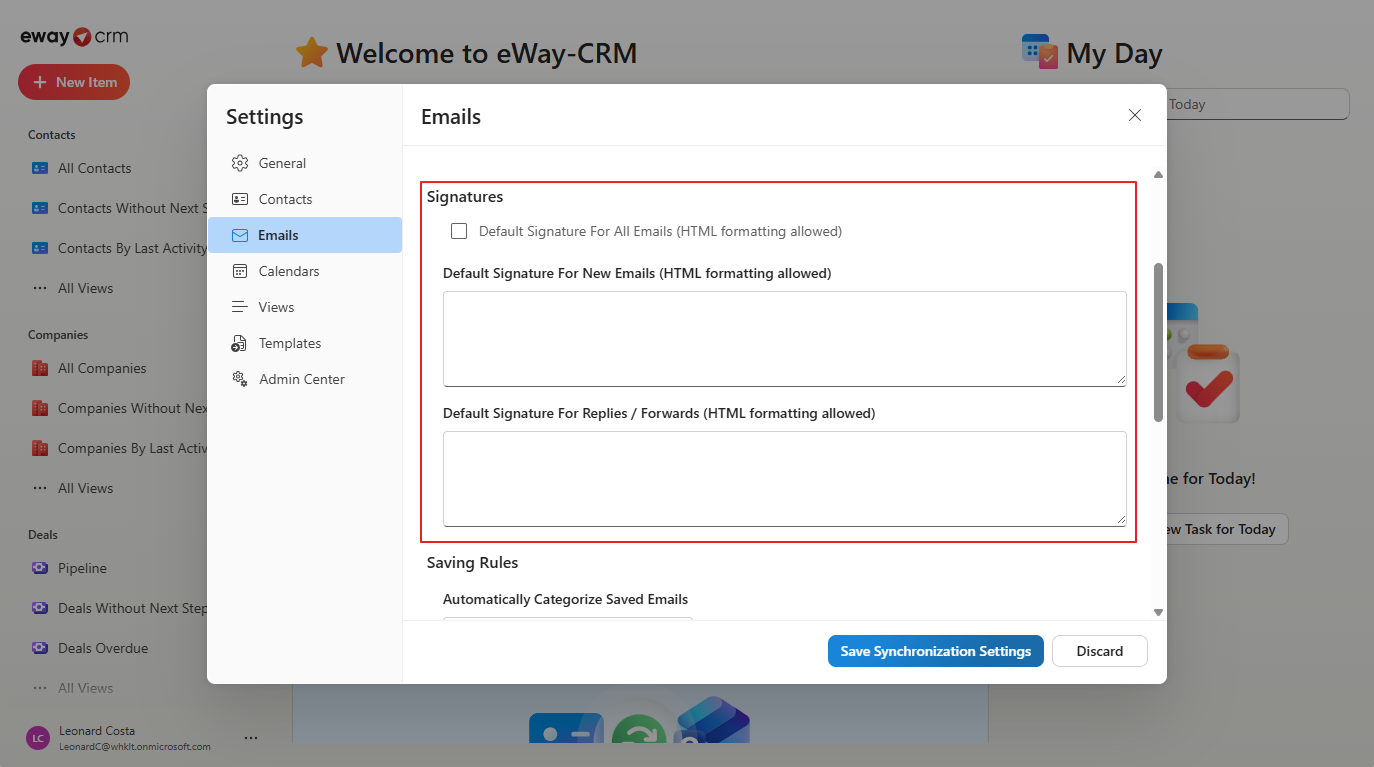
Task: Switch to the Templates settings tab
Action: pos(305,343)
